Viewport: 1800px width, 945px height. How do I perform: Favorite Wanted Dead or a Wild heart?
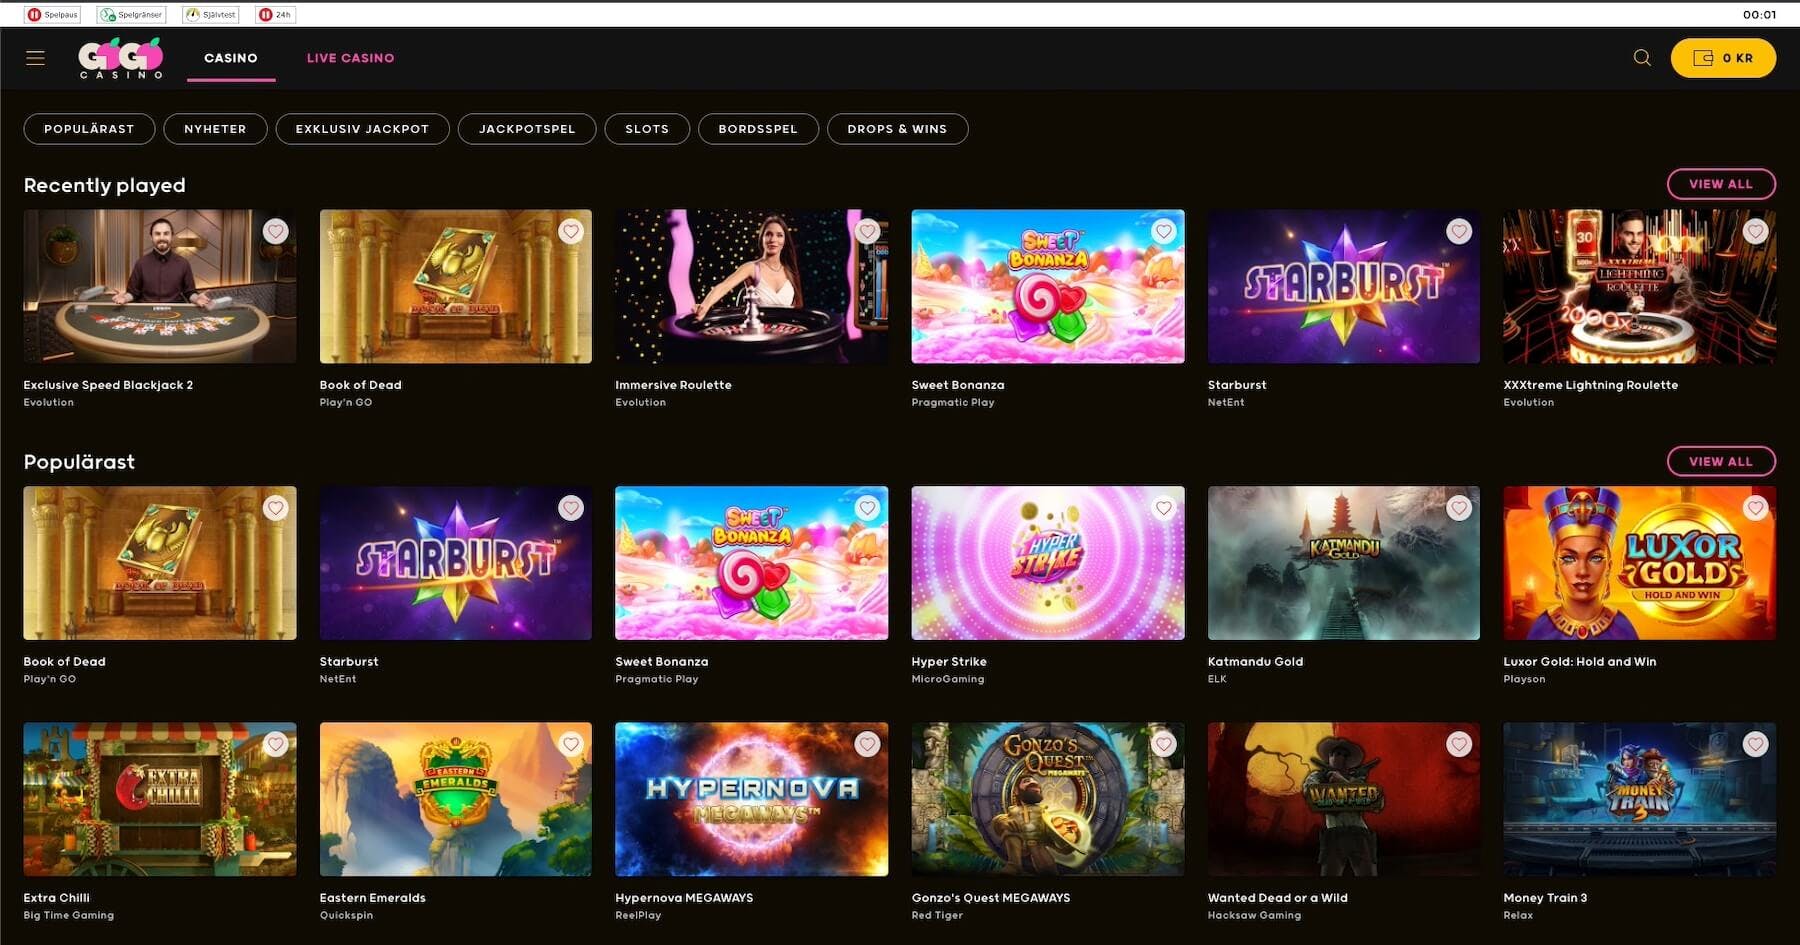coord(1459,744)
